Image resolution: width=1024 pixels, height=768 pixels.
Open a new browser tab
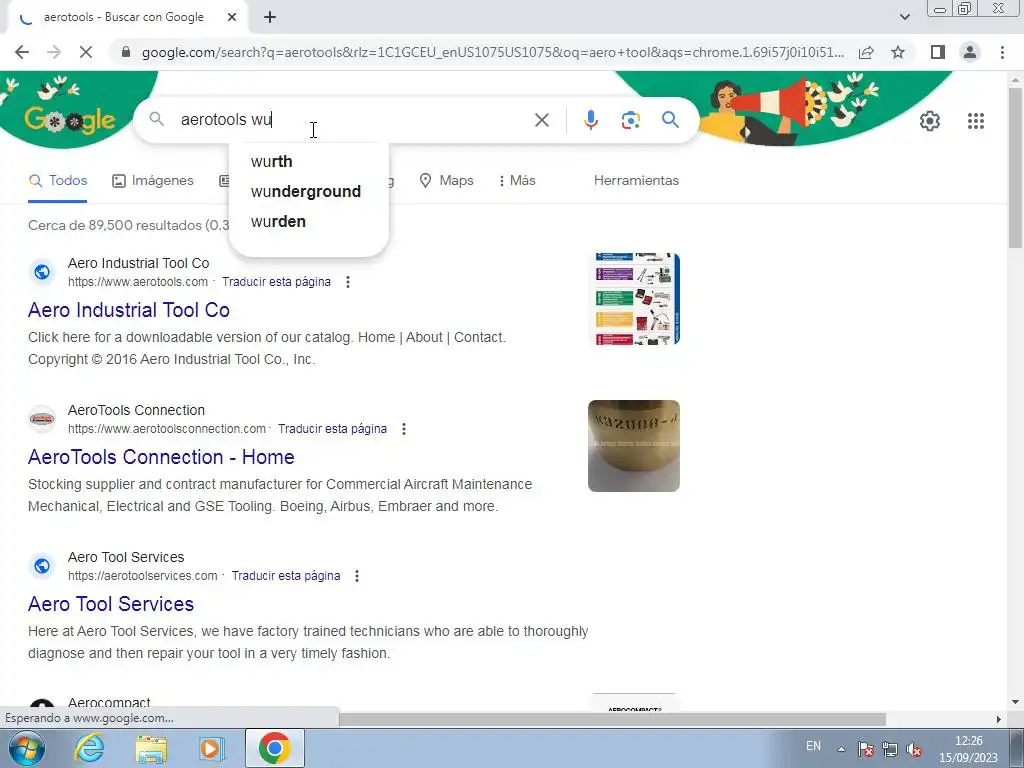270,18
